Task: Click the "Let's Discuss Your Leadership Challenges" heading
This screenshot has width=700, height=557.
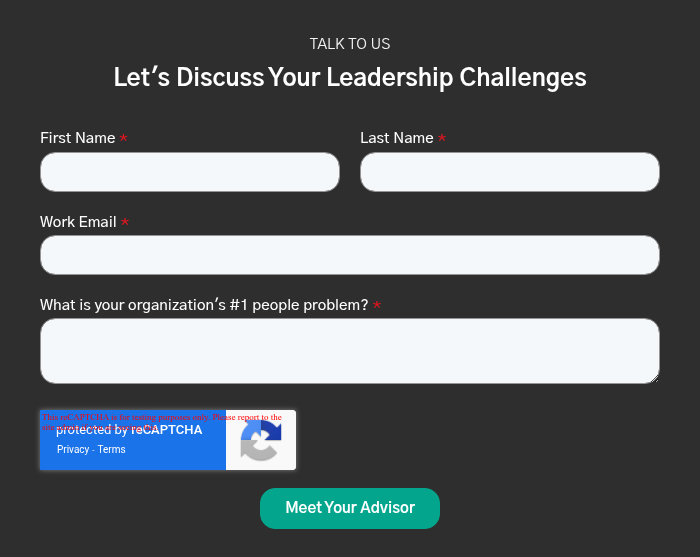Action: [x=350, y=78]
